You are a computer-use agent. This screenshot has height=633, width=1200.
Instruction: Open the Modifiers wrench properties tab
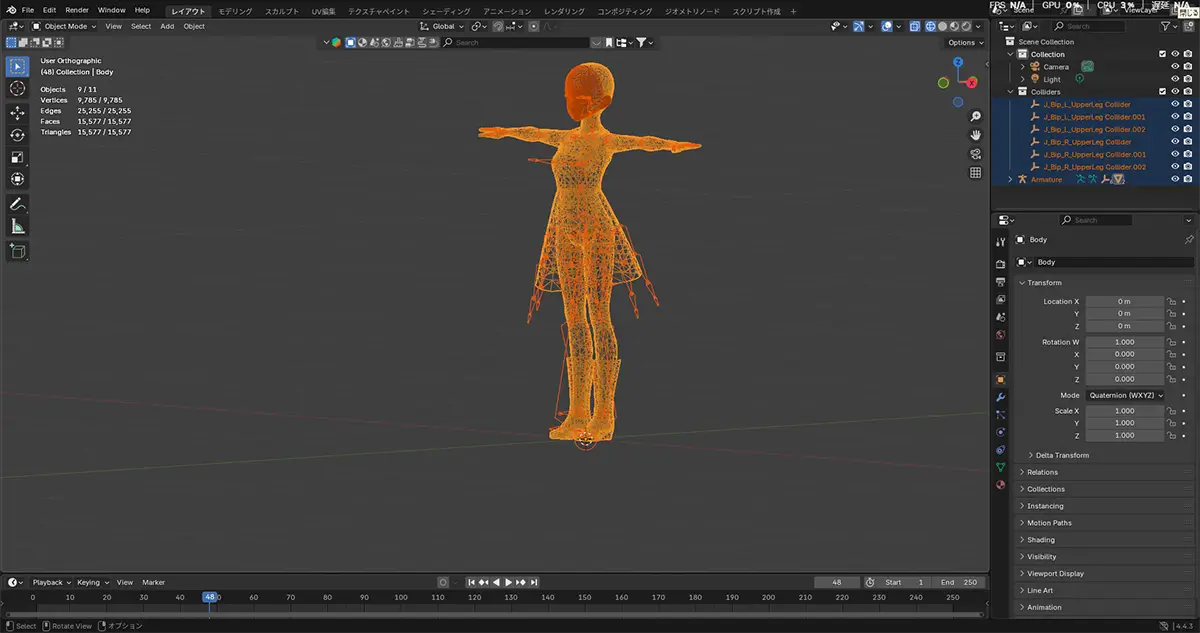(x=1000, y=397)
